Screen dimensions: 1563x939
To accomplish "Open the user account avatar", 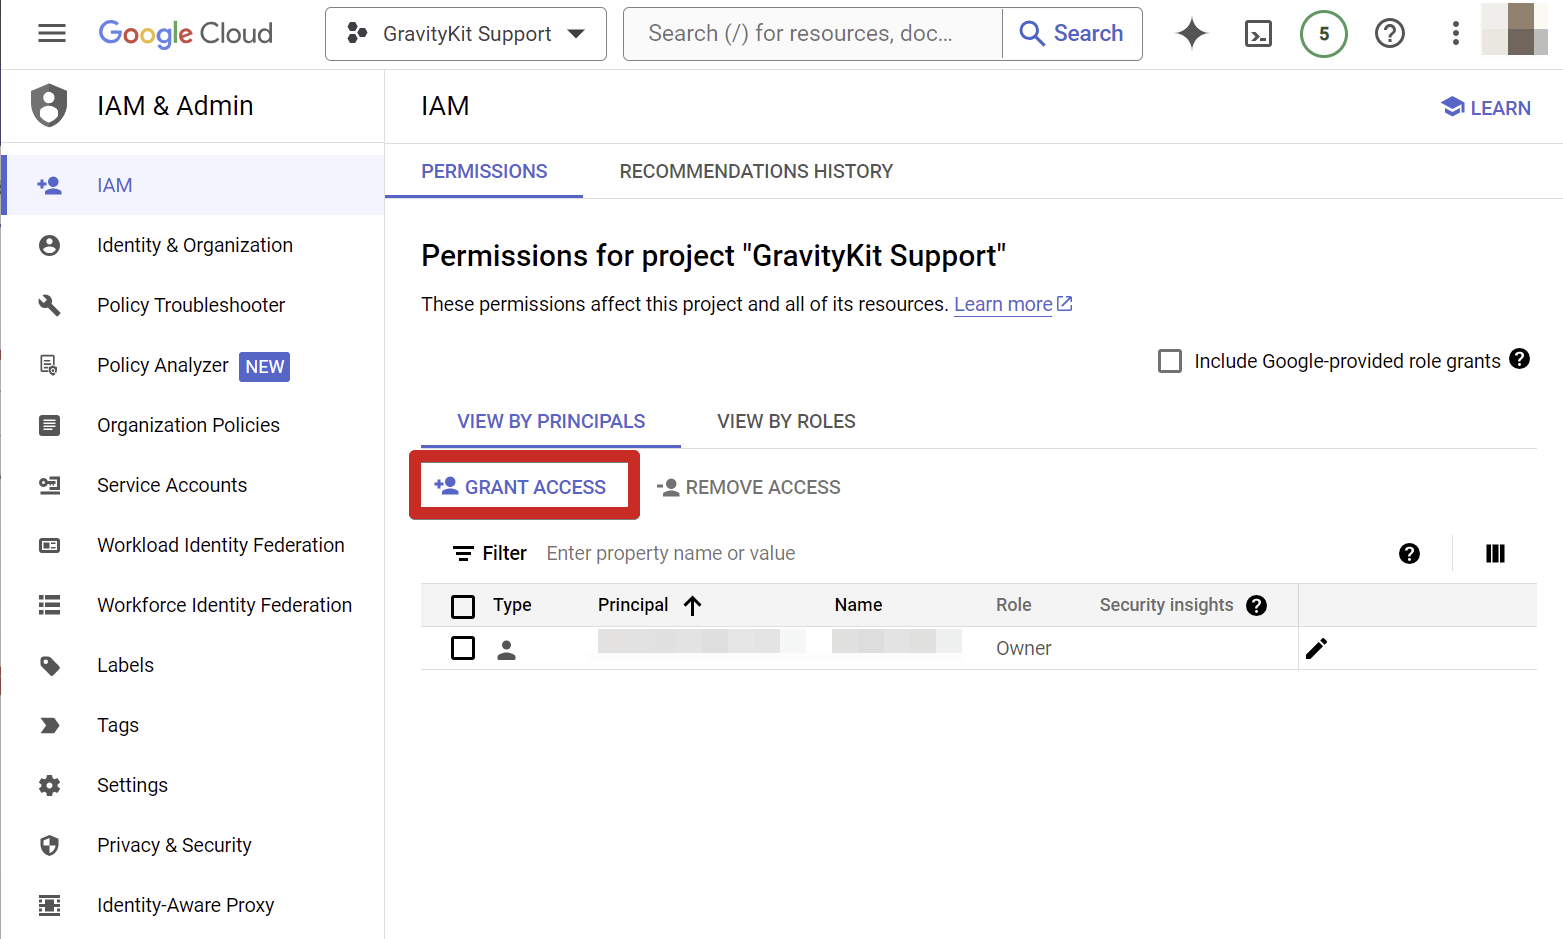I will tap(1514, 29).
